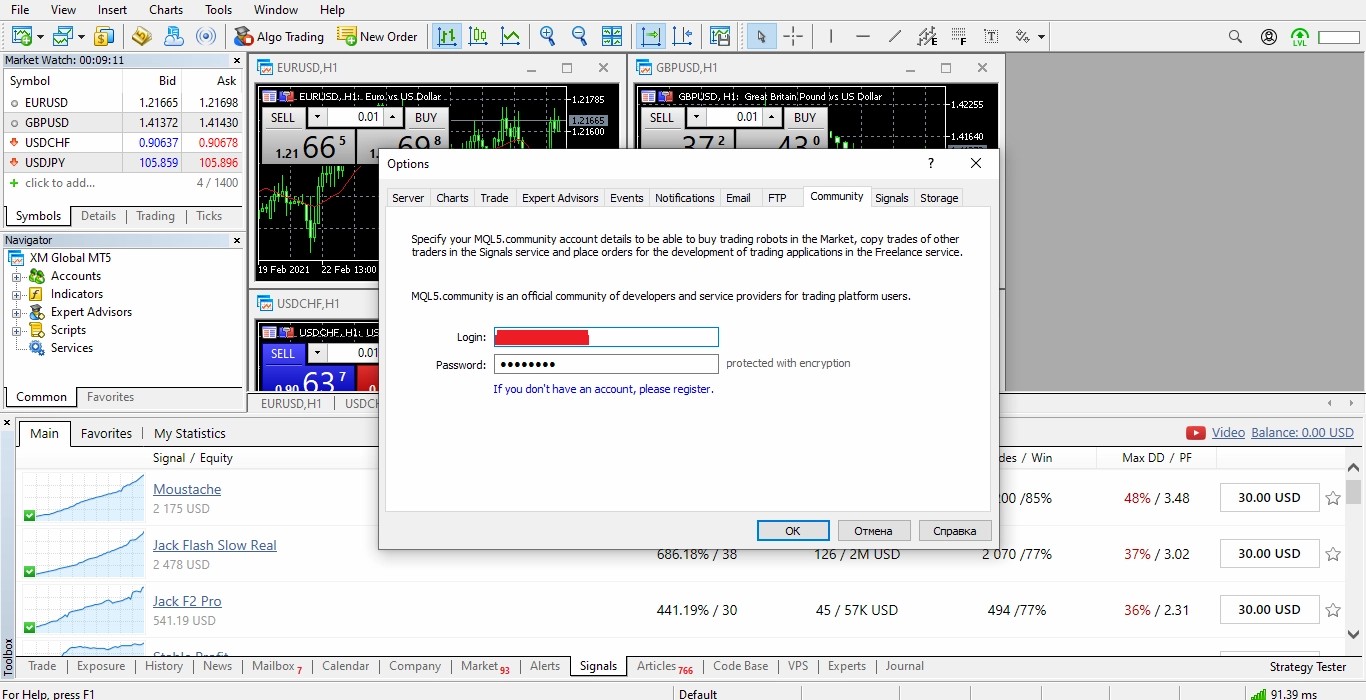Open the Tools menu

click(218, 10)
